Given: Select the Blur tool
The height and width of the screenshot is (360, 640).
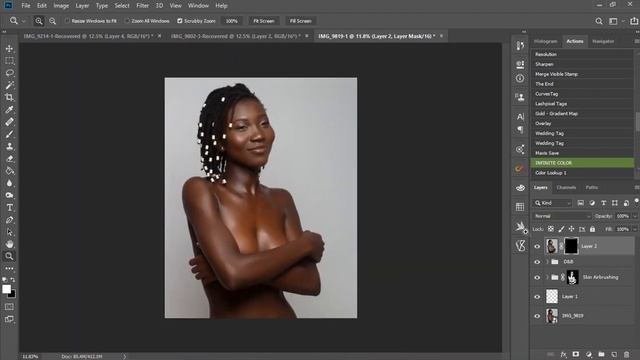Looking at the screenshot, I should pyautogui.click(x=9, y=183).
